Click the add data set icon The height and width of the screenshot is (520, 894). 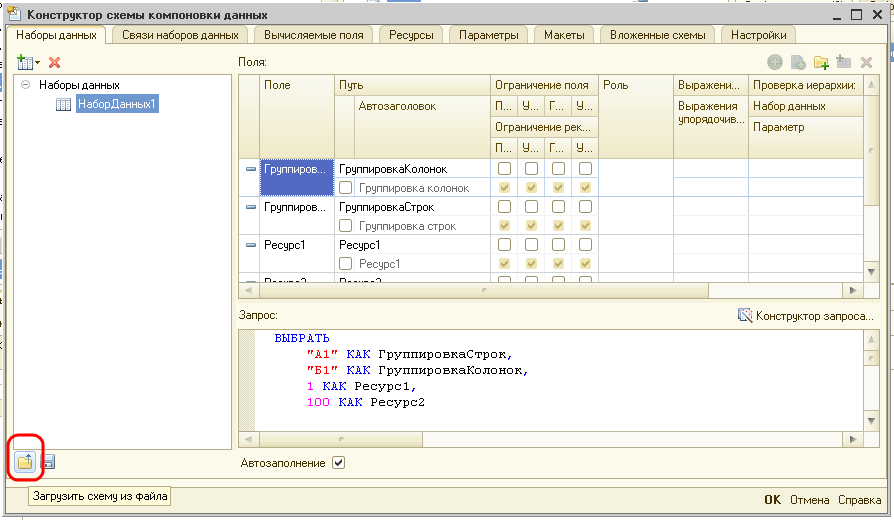pyautogui.click(x=25, y=62)
